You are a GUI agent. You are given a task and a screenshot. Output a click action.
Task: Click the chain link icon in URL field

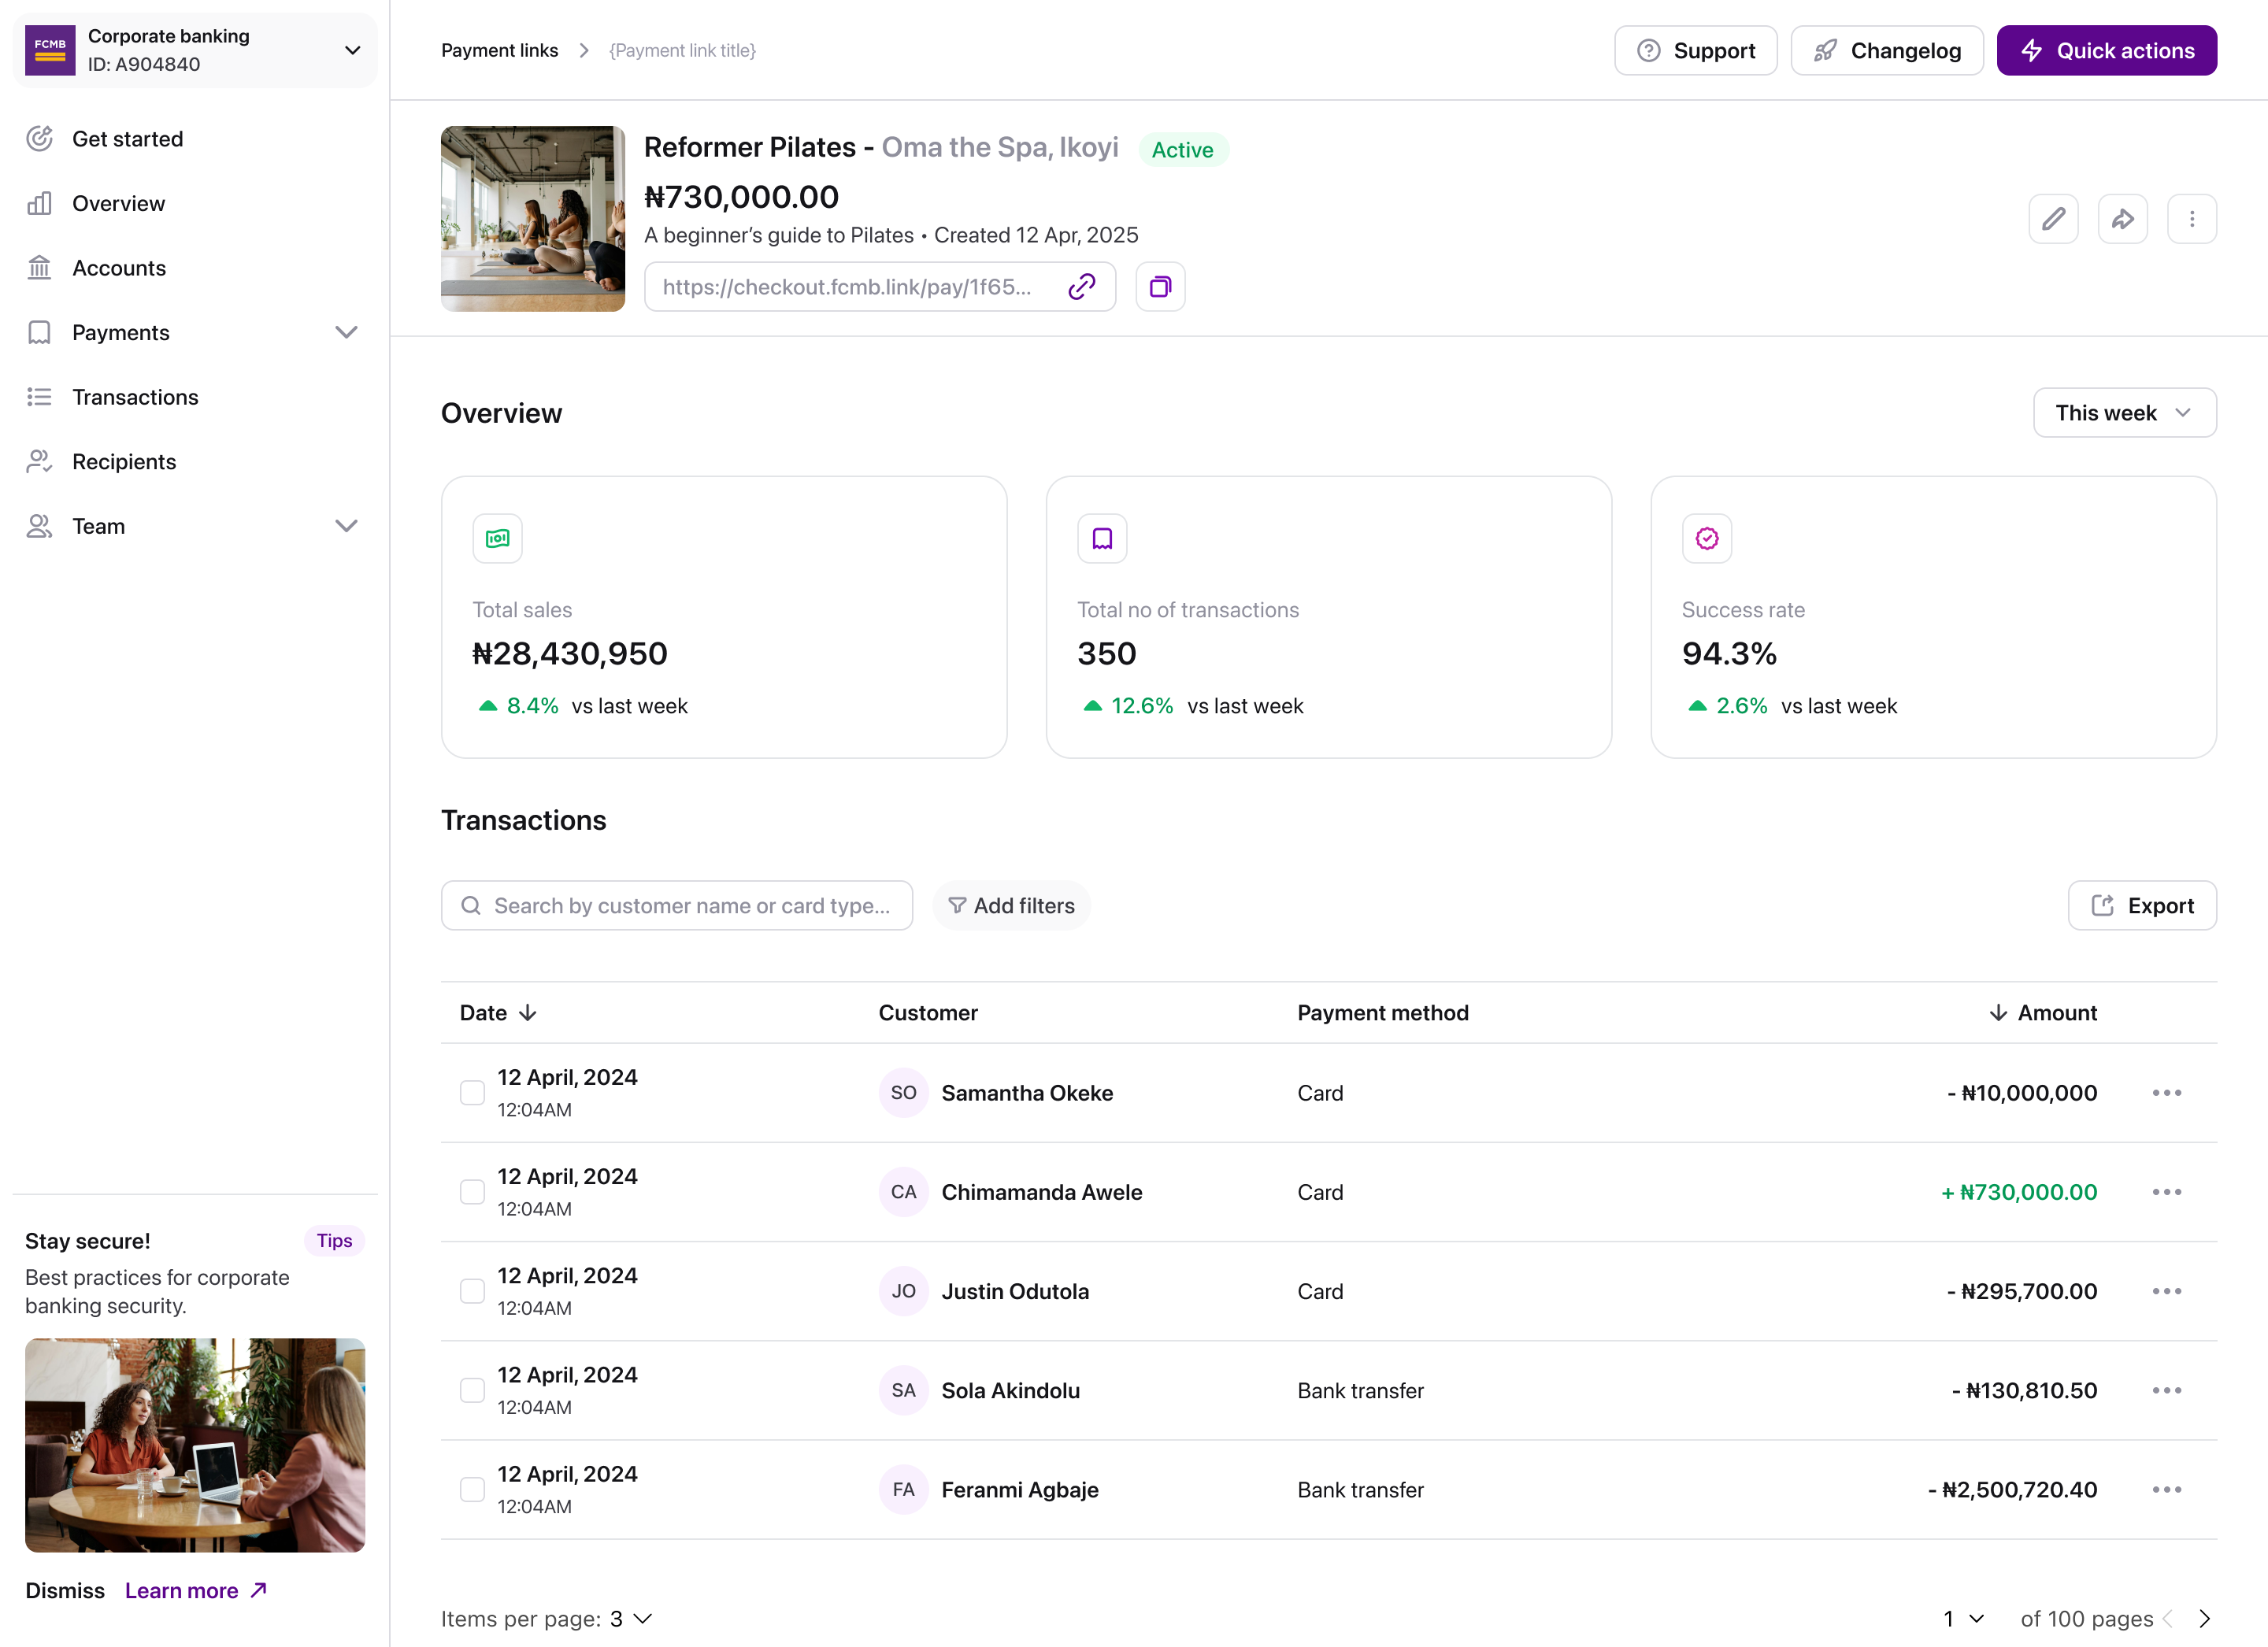tap(1082, 287)
